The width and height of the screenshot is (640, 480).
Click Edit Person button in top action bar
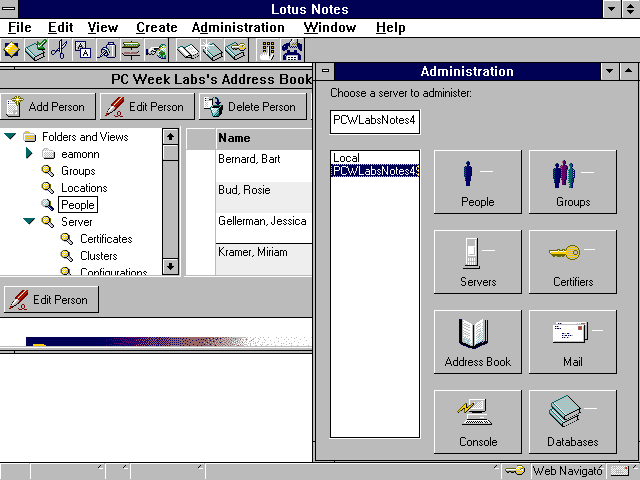pyautogui.click(x=147, y=107)
